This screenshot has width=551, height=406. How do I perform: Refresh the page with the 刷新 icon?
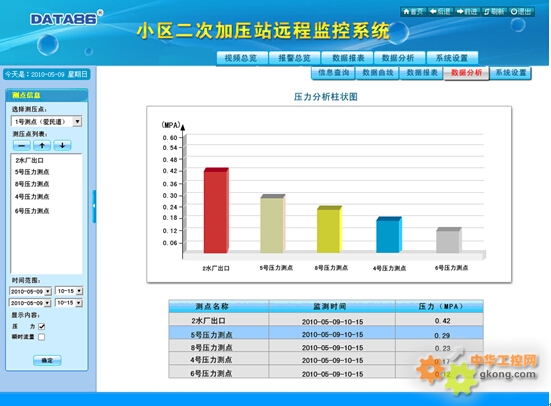point(494,12)
